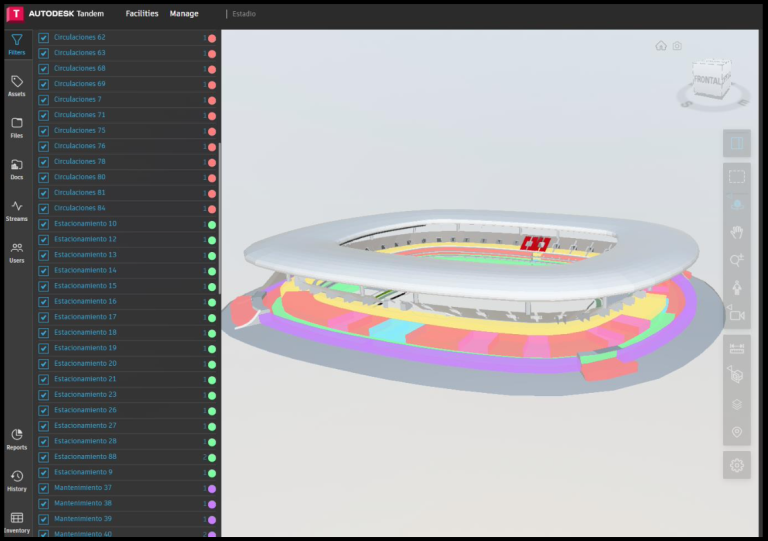The height and width of the screenshot is (541, 768).
Task: Uncheck Estacionamiento 88 checkbox
Action: click(x=44, y=457)
